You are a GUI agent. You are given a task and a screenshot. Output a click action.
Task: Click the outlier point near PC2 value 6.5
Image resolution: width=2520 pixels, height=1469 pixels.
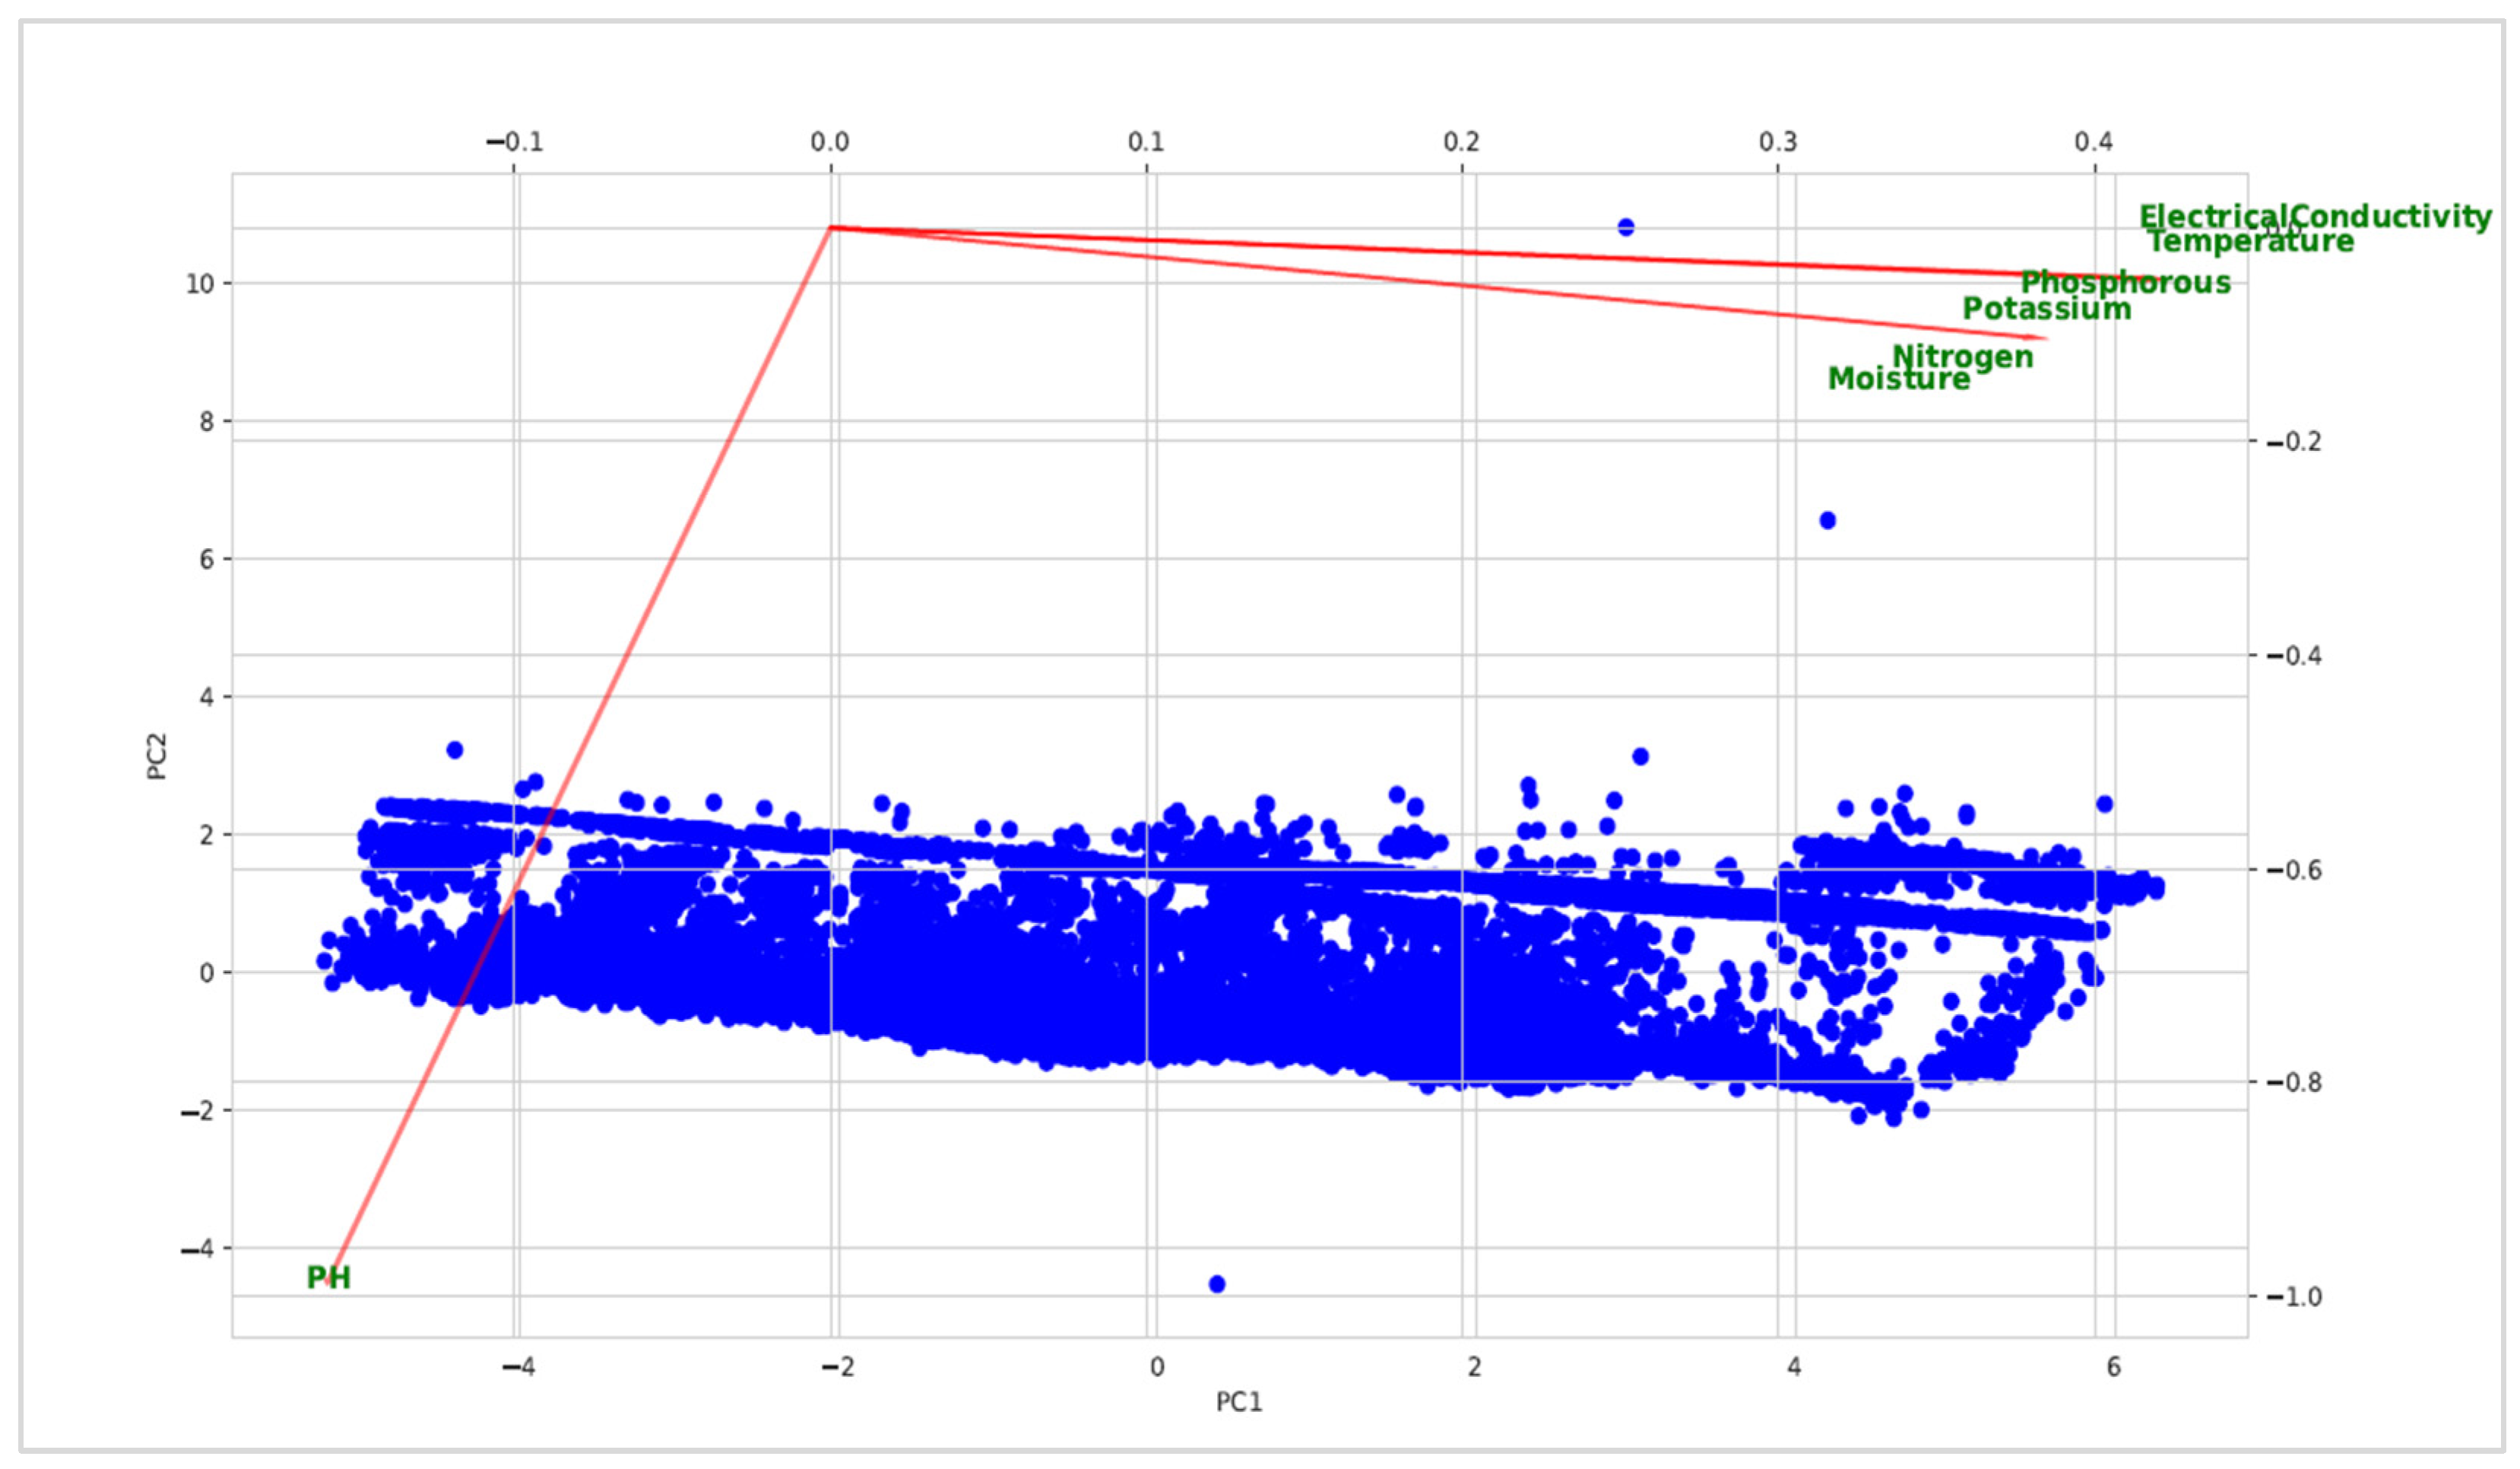coord(1828,520)
